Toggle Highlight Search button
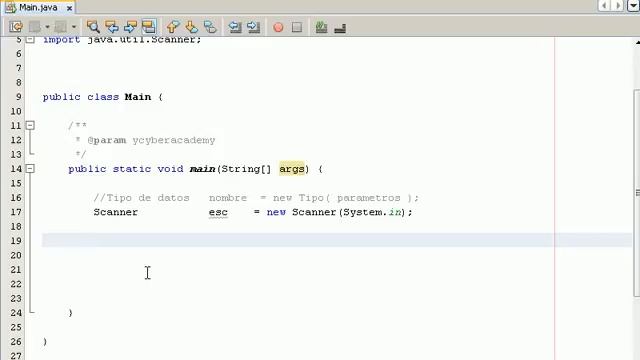The image size is (640, 360). [149, 27]
